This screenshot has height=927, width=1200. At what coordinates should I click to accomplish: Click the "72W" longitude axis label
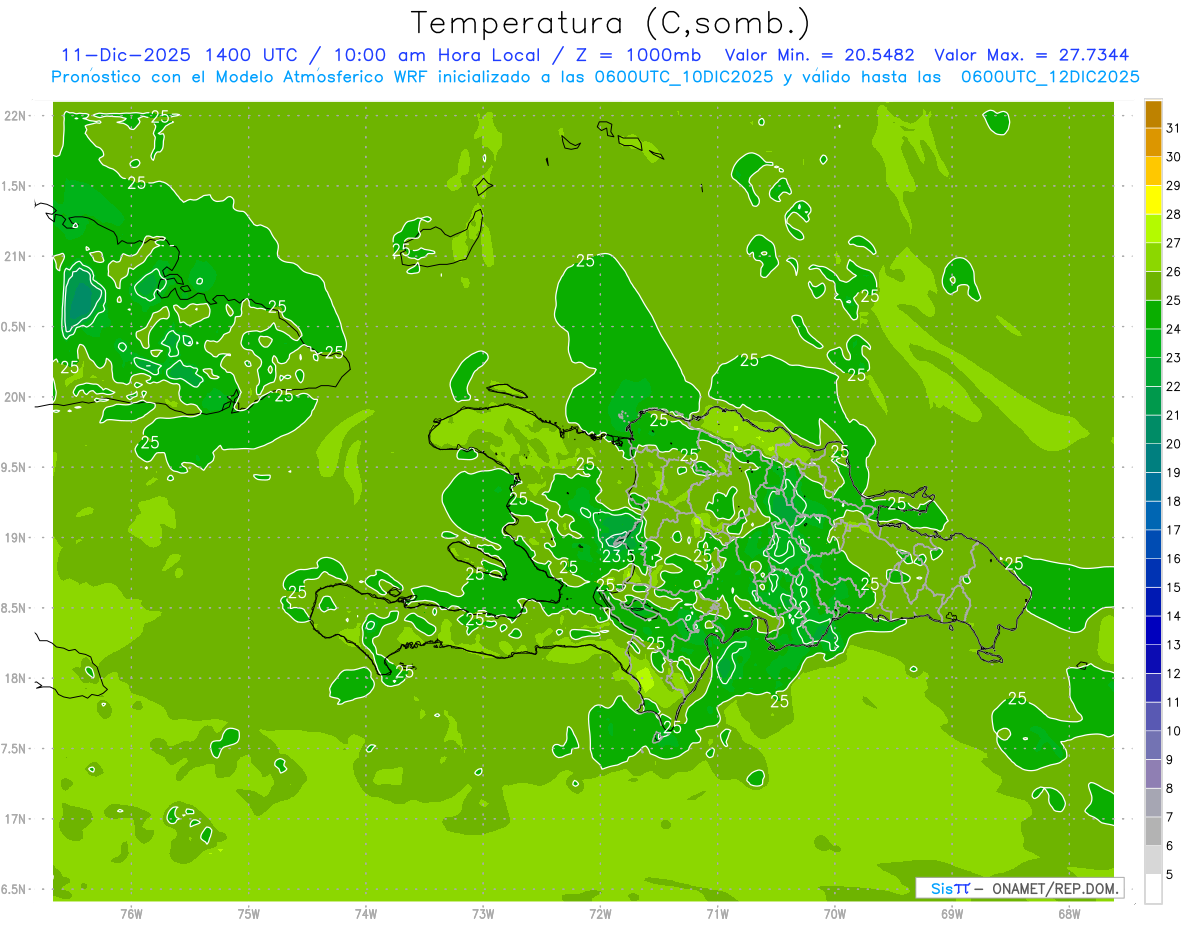click(601, 913)
